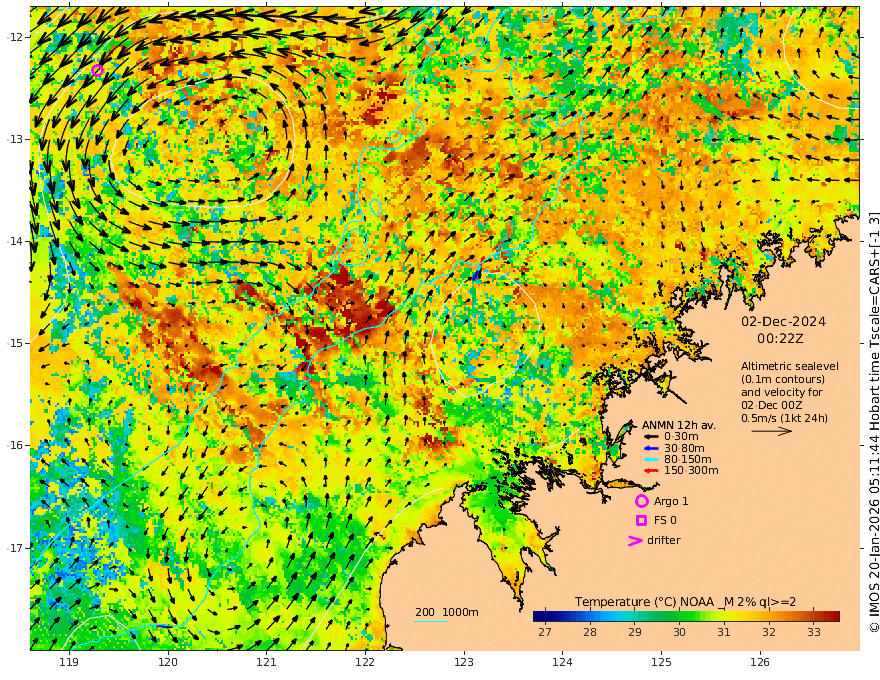
Task: Click the colorbar tick label 28
Action: (x=589, y=632)
